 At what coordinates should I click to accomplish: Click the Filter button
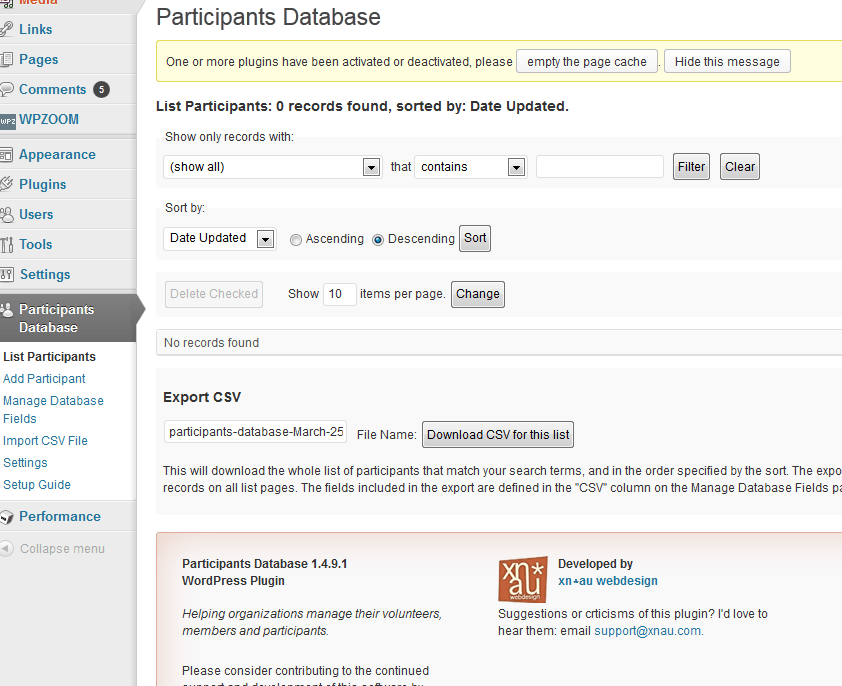[x=691, y=167]
